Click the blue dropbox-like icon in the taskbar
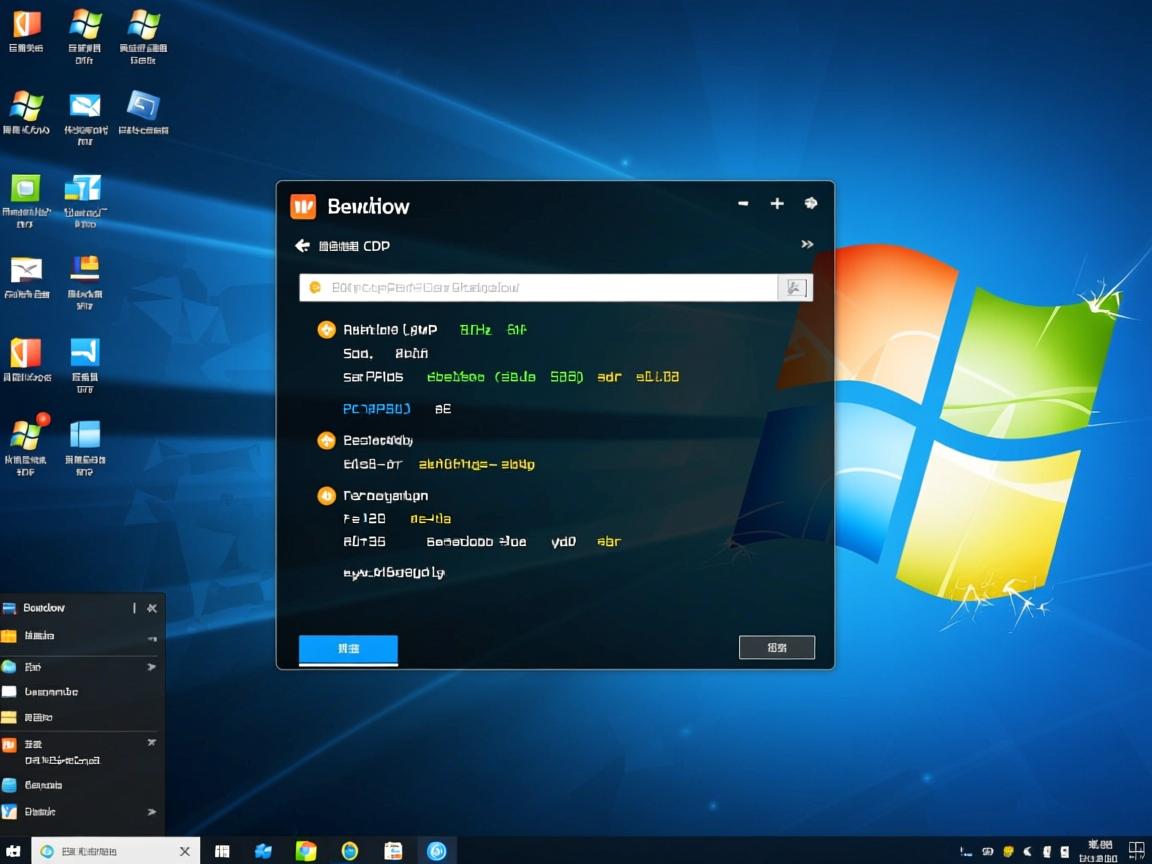The width and height of the screenshot is (1152, 864). (x=263, y=851)
